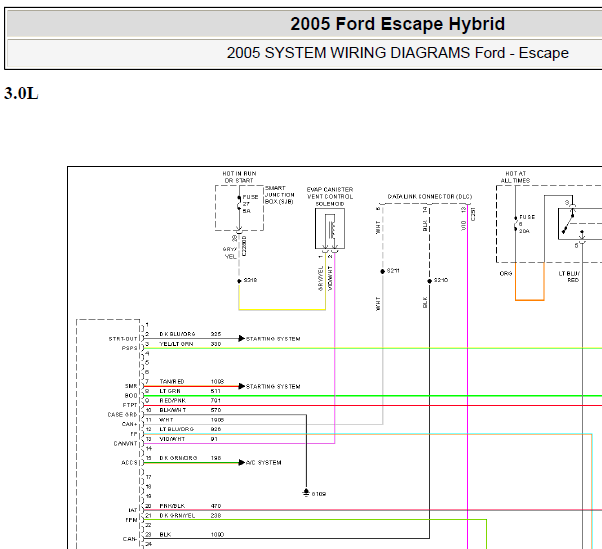
Task: Click the 'CASE GRD' pin label
Action: (122, 415)
